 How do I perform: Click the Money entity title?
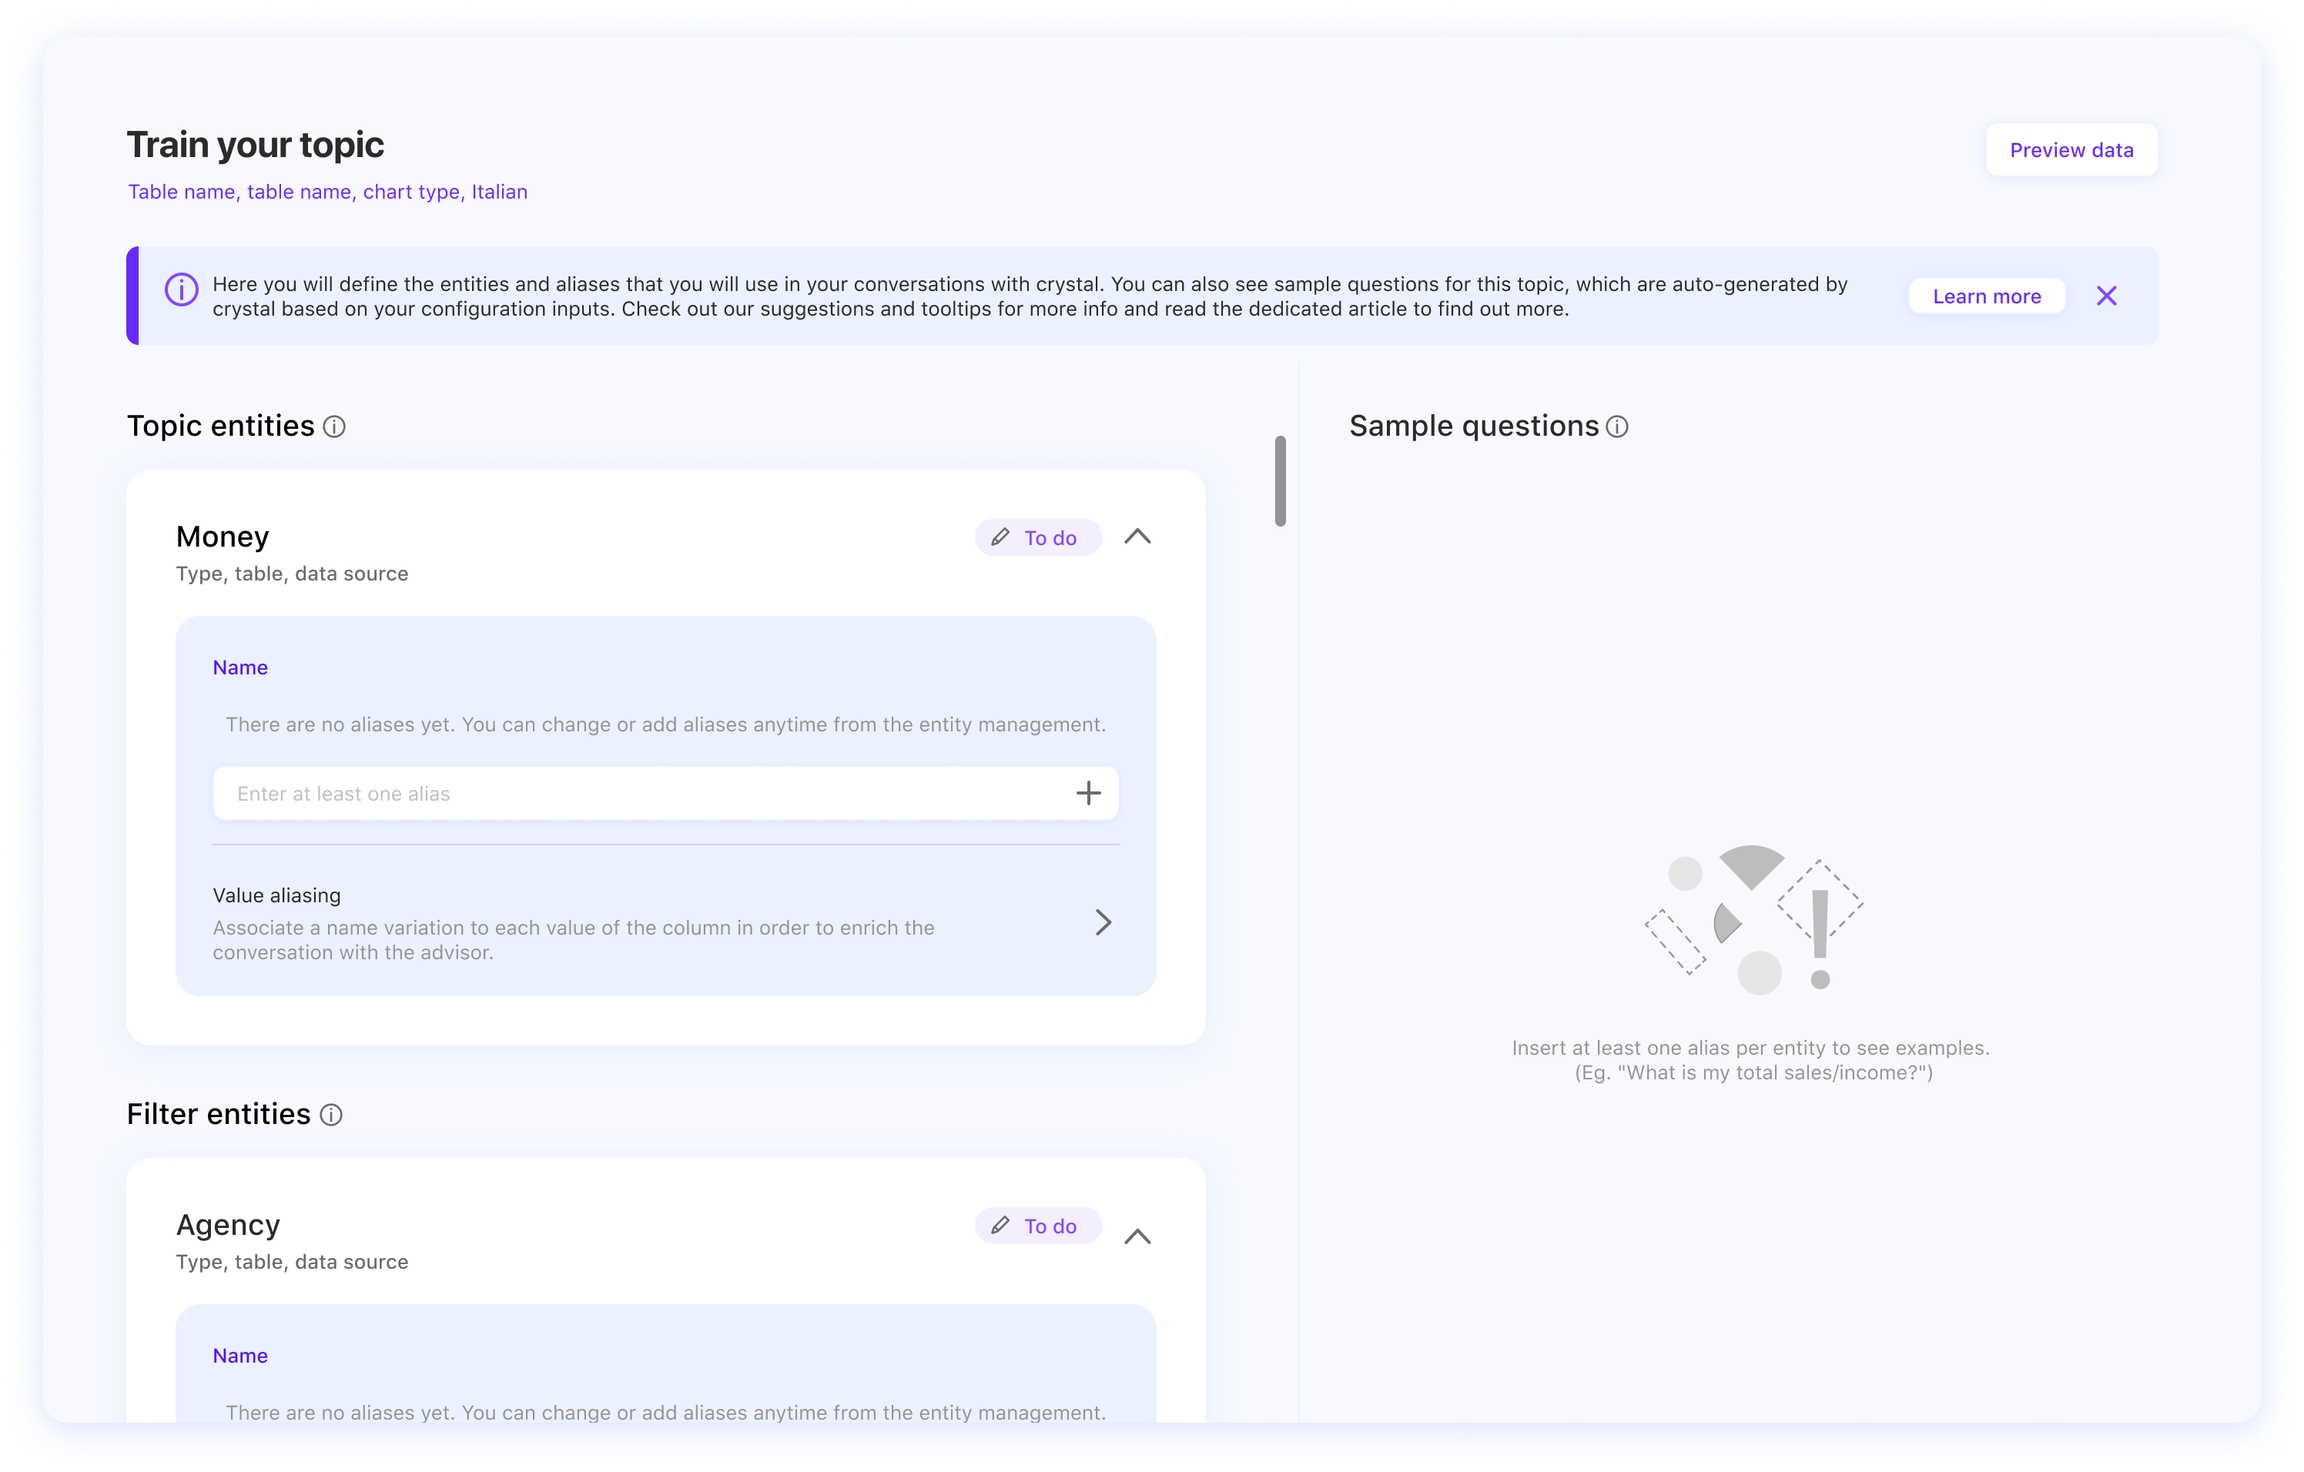222,537
